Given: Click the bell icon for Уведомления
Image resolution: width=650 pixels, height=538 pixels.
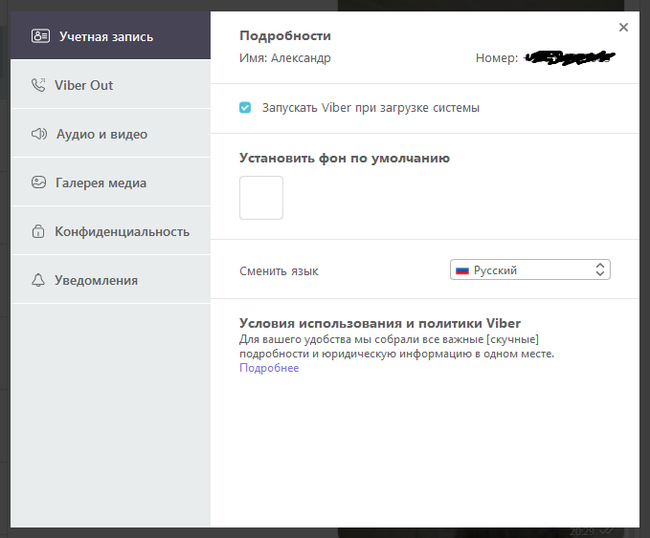Looking at the screenshot, I should 39,281.
